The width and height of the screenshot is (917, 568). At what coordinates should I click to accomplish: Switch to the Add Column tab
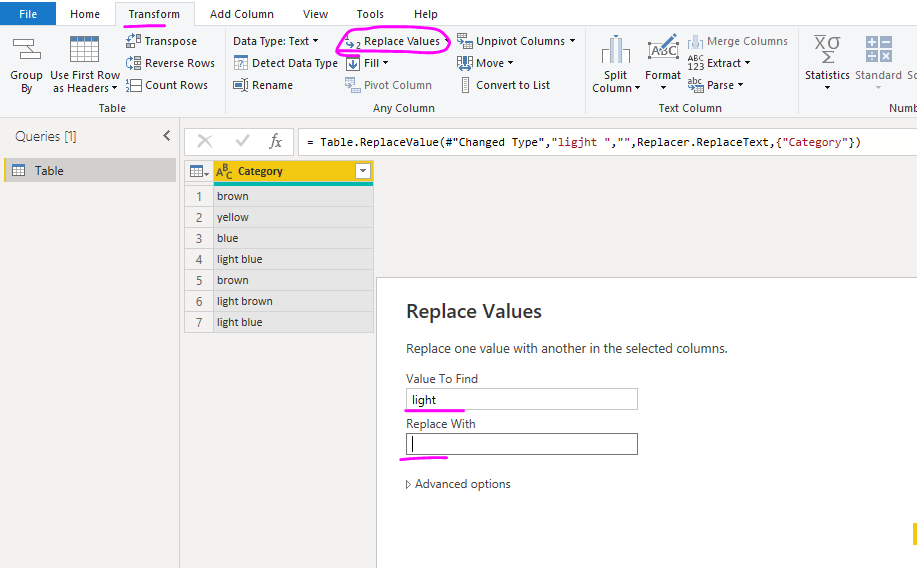click(x=242, y=14)
